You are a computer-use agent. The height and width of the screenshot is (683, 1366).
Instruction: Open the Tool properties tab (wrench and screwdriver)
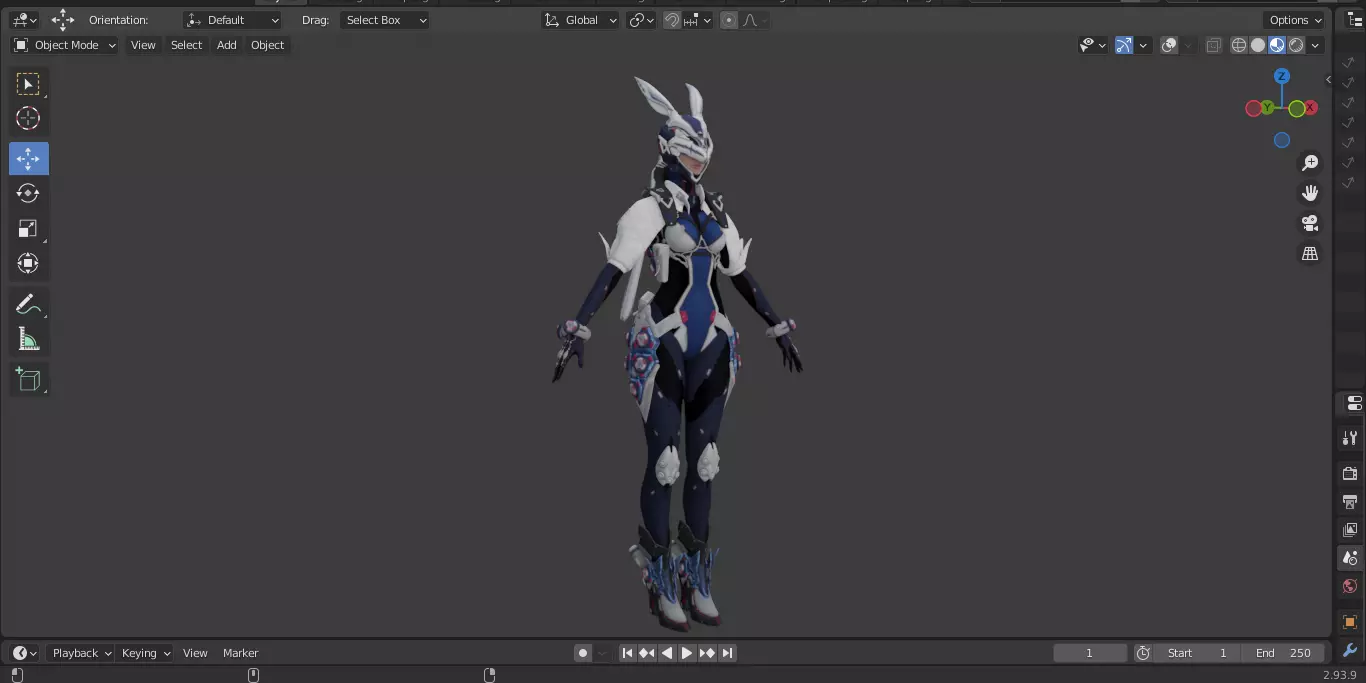pyautogui.click(x=1350, y=438)
